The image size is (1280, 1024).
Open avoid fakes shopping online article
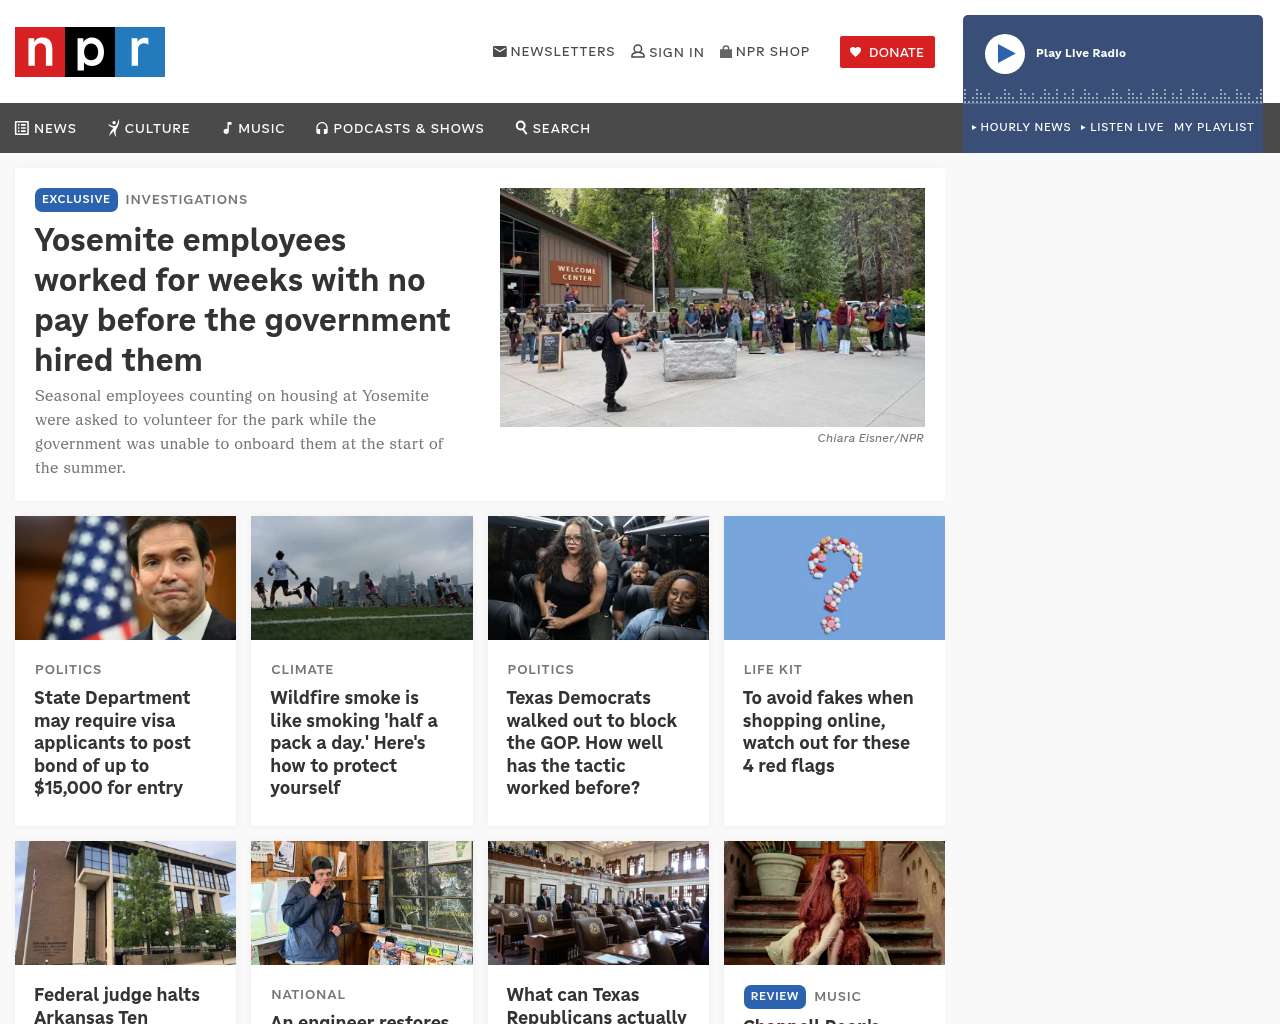click(828, 732)
